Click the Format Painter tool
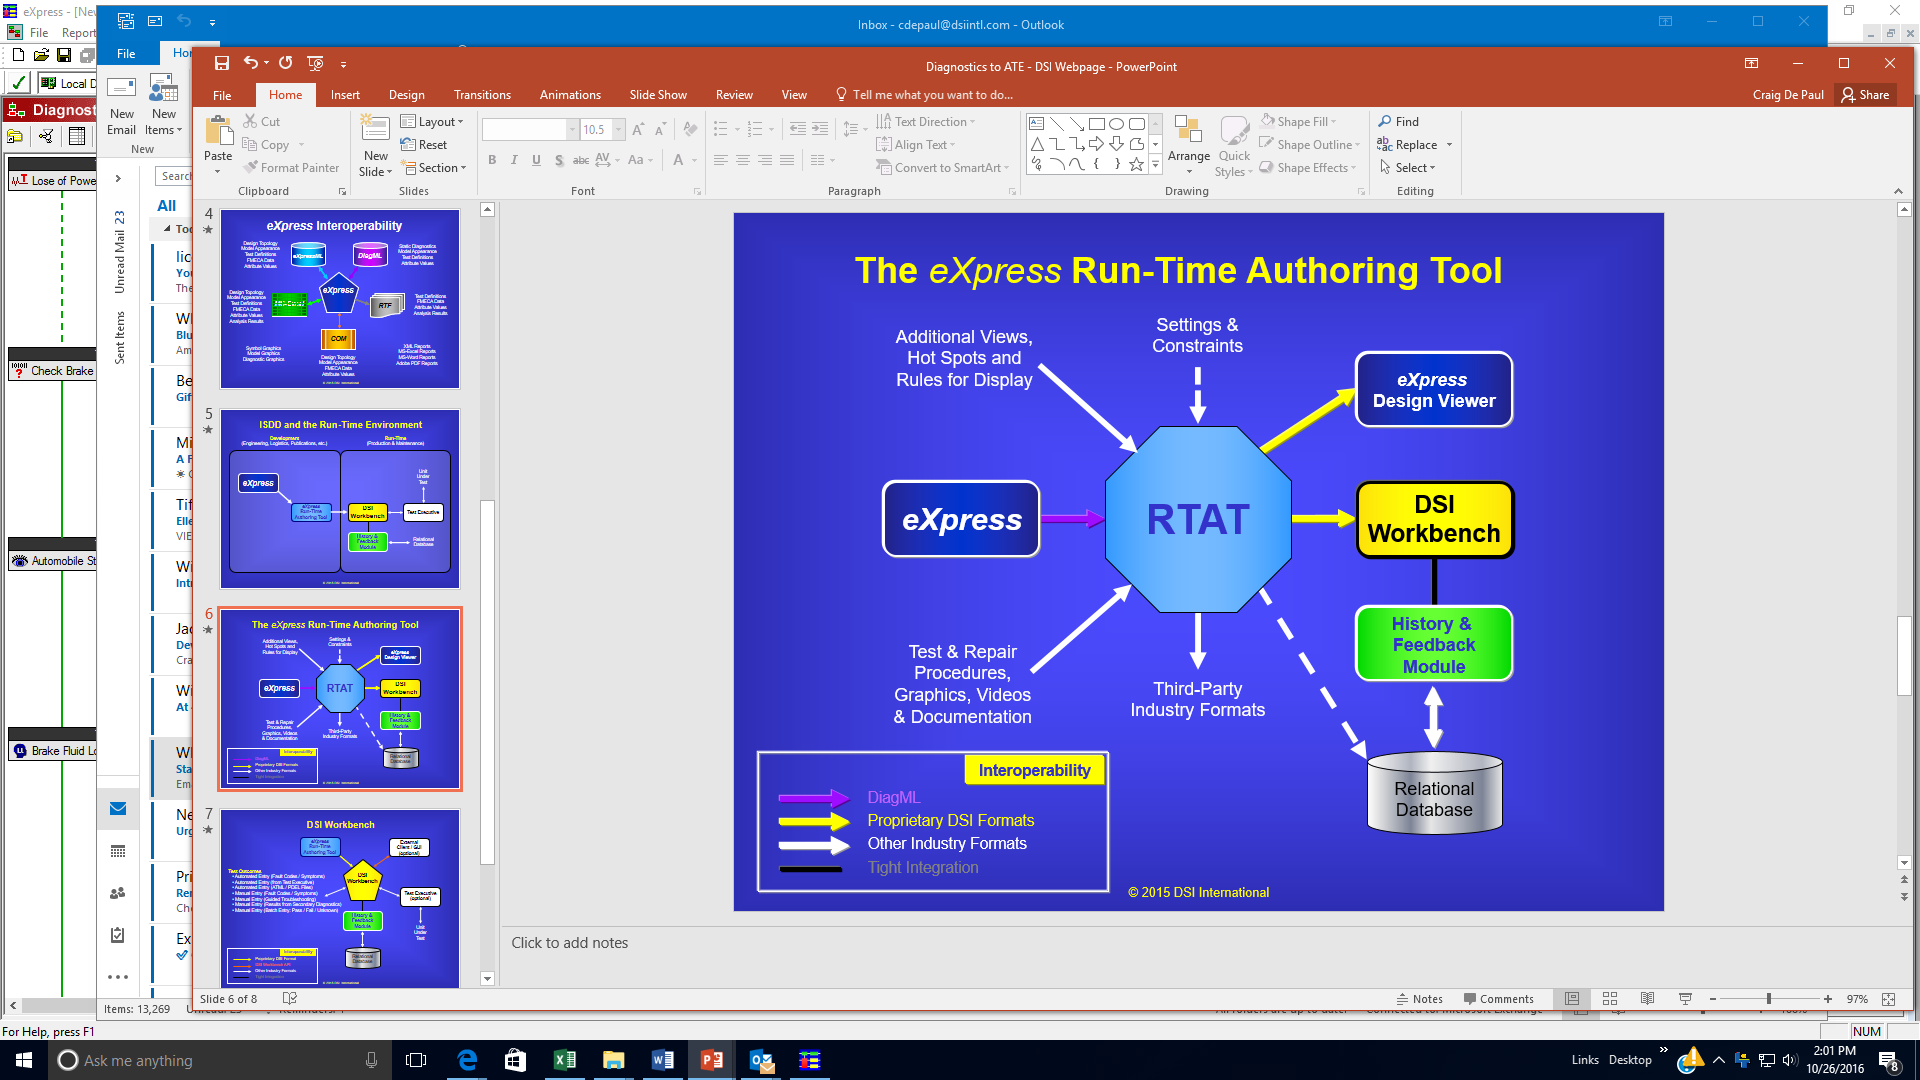Screen dimensions: 1920x1080 click(290, 168)
